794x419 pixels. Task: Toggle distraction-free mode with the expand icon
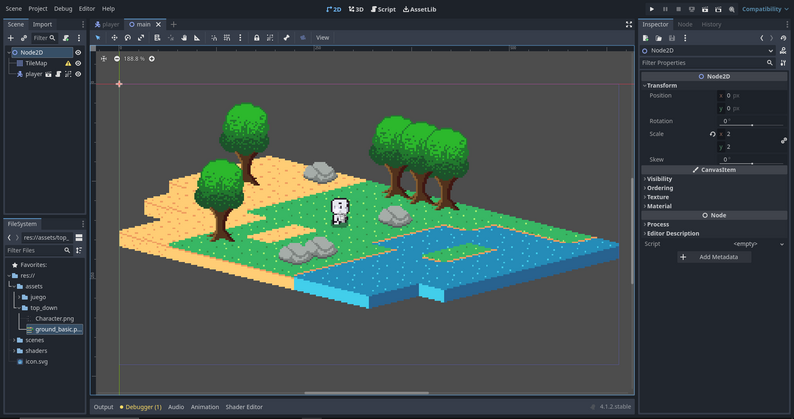(629, 24)
